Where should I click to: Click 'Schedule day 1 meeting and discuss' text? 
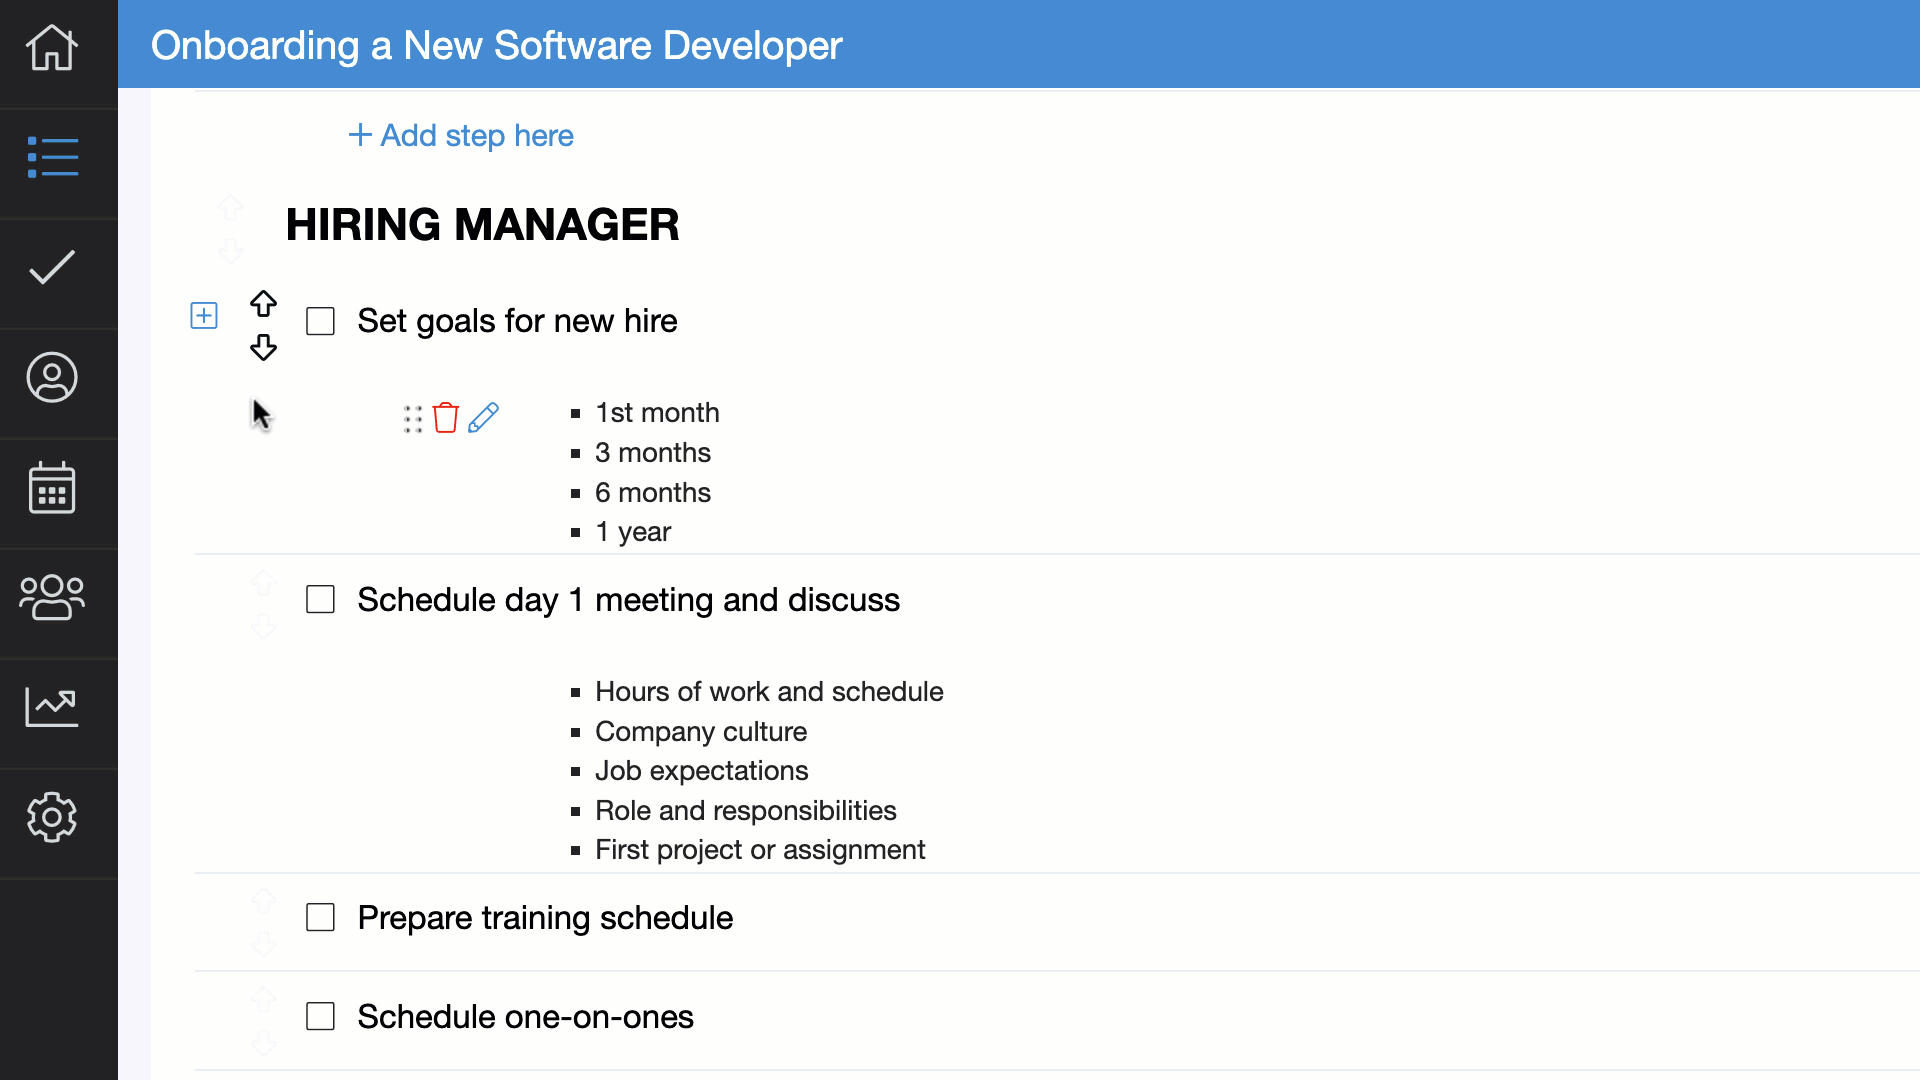coord(628,600)
